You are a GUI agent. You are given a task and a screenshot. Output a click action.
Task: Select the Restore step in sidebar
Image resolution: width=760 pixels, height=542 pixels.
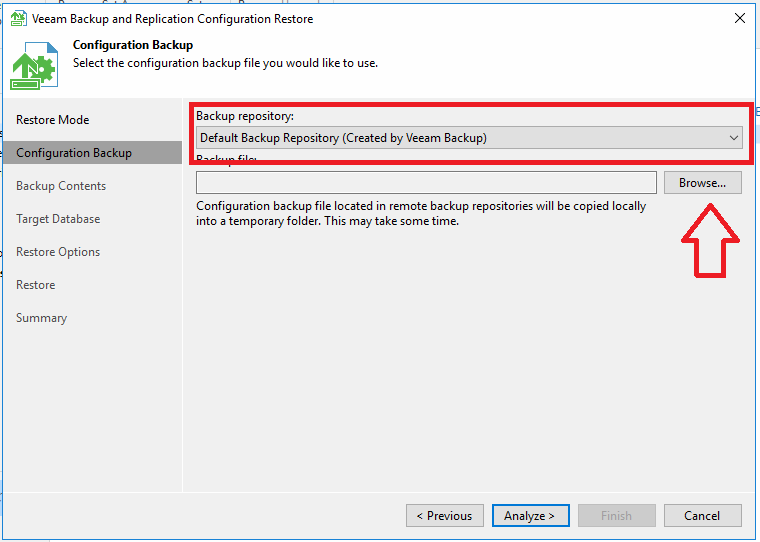(35, 285)
